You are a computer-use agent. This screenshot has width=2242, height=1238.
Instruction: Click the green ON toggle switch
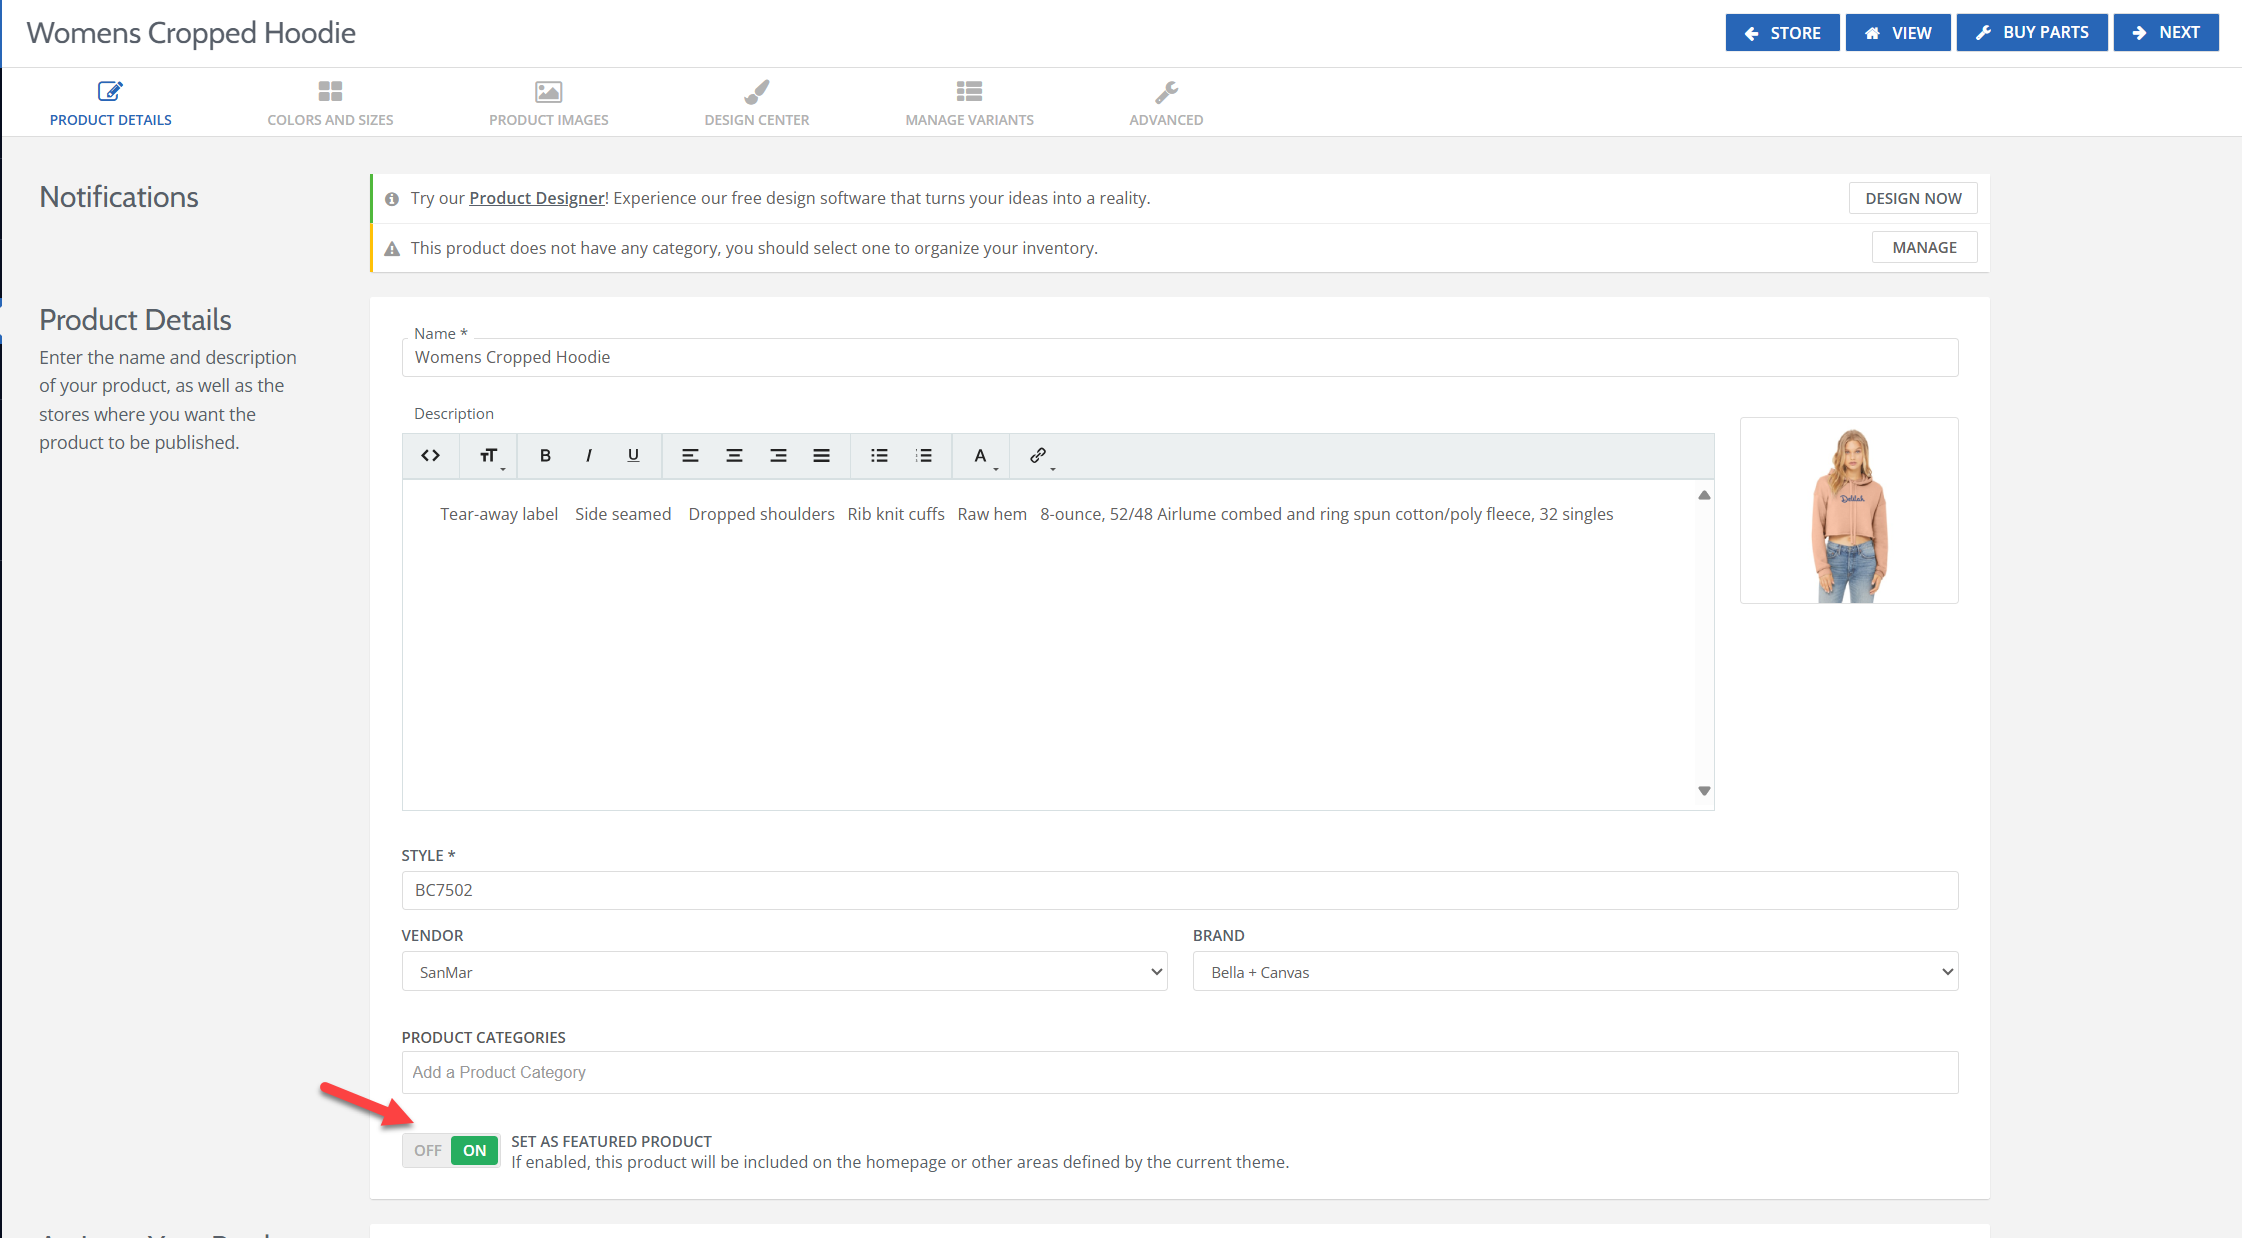pyautogui.click(x=474, y=1151)
